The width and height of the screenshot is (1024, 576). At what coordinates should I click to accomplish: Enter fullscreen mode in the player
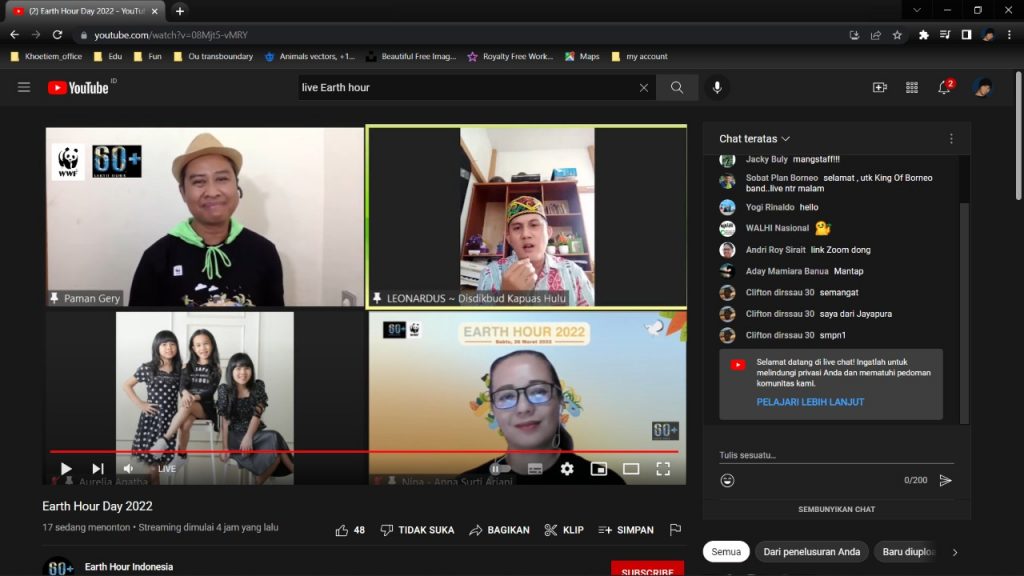pos(662,468)
